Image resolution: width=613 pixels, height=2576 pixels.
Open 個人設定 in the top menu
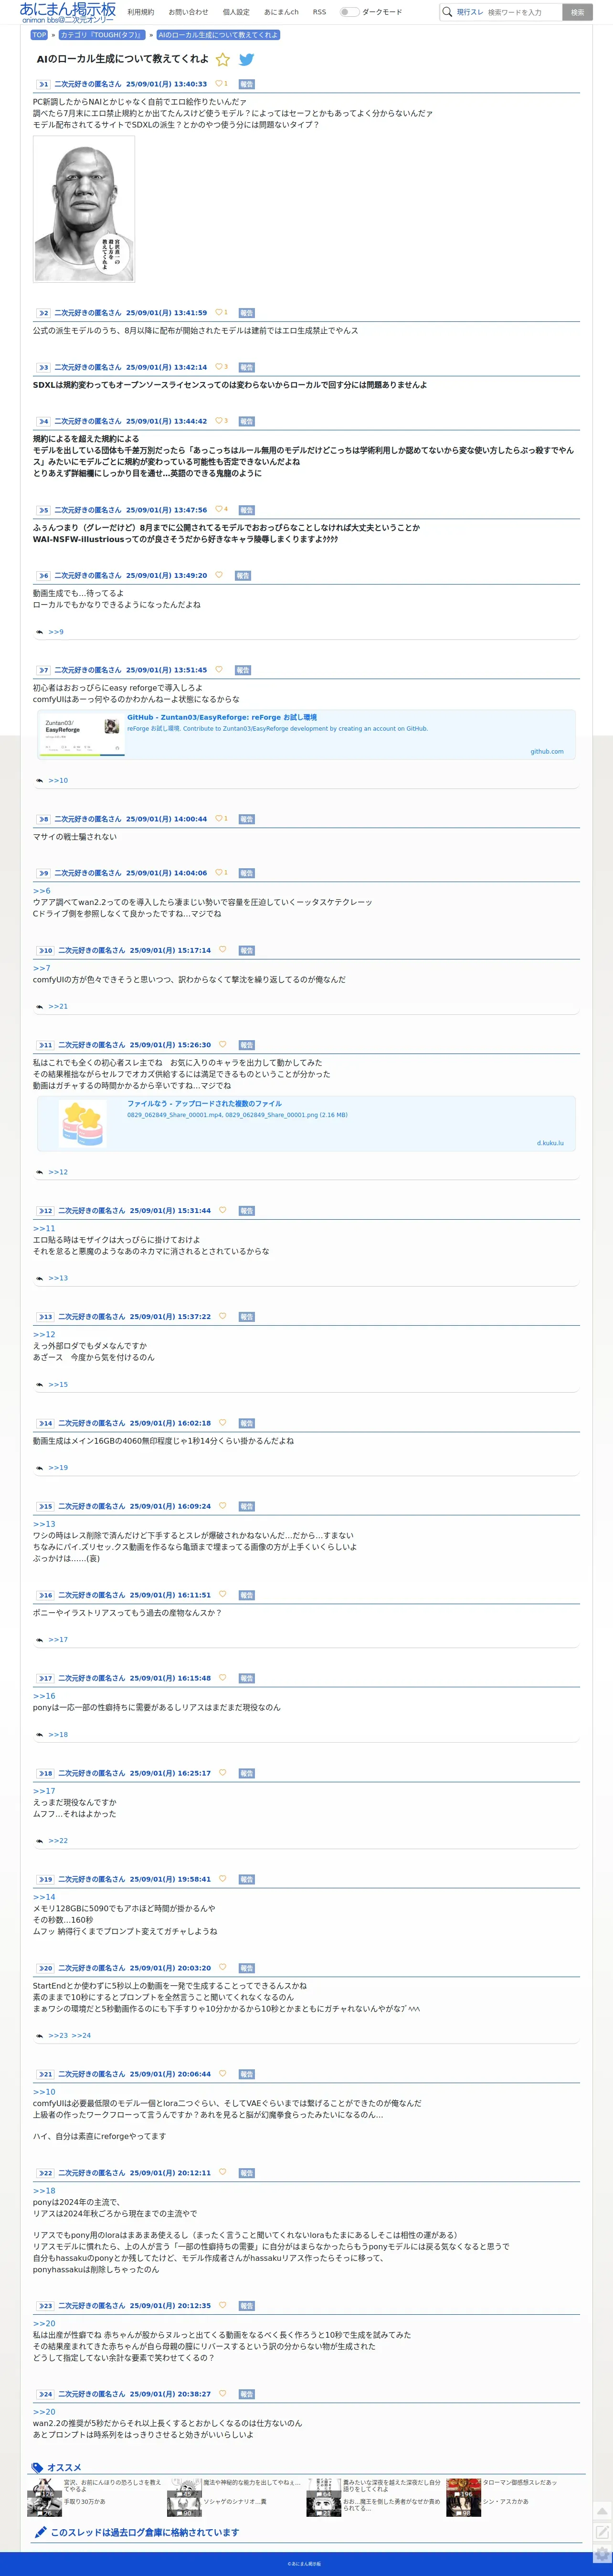click(236, 12)
